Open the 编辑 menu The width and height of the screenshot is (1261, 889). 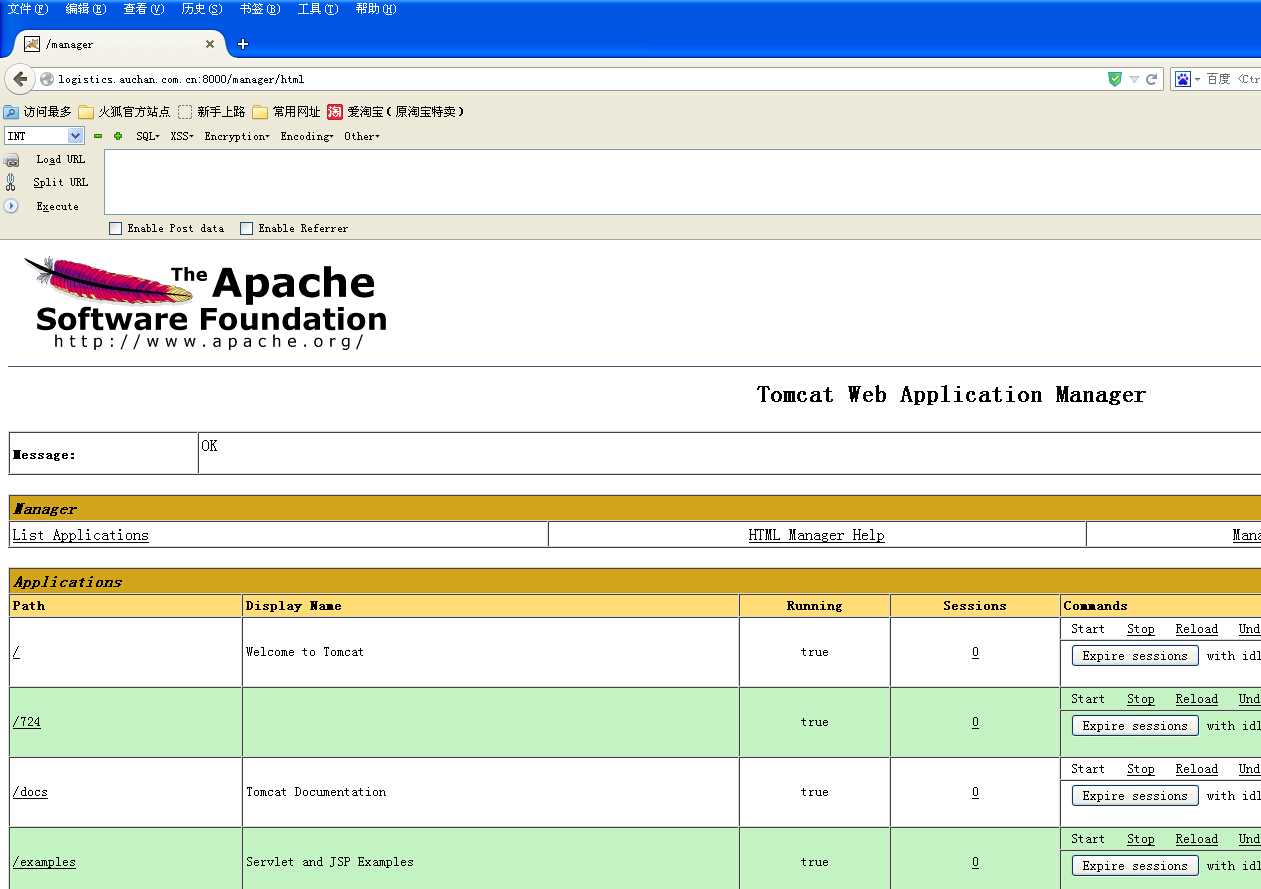(86, 9)
